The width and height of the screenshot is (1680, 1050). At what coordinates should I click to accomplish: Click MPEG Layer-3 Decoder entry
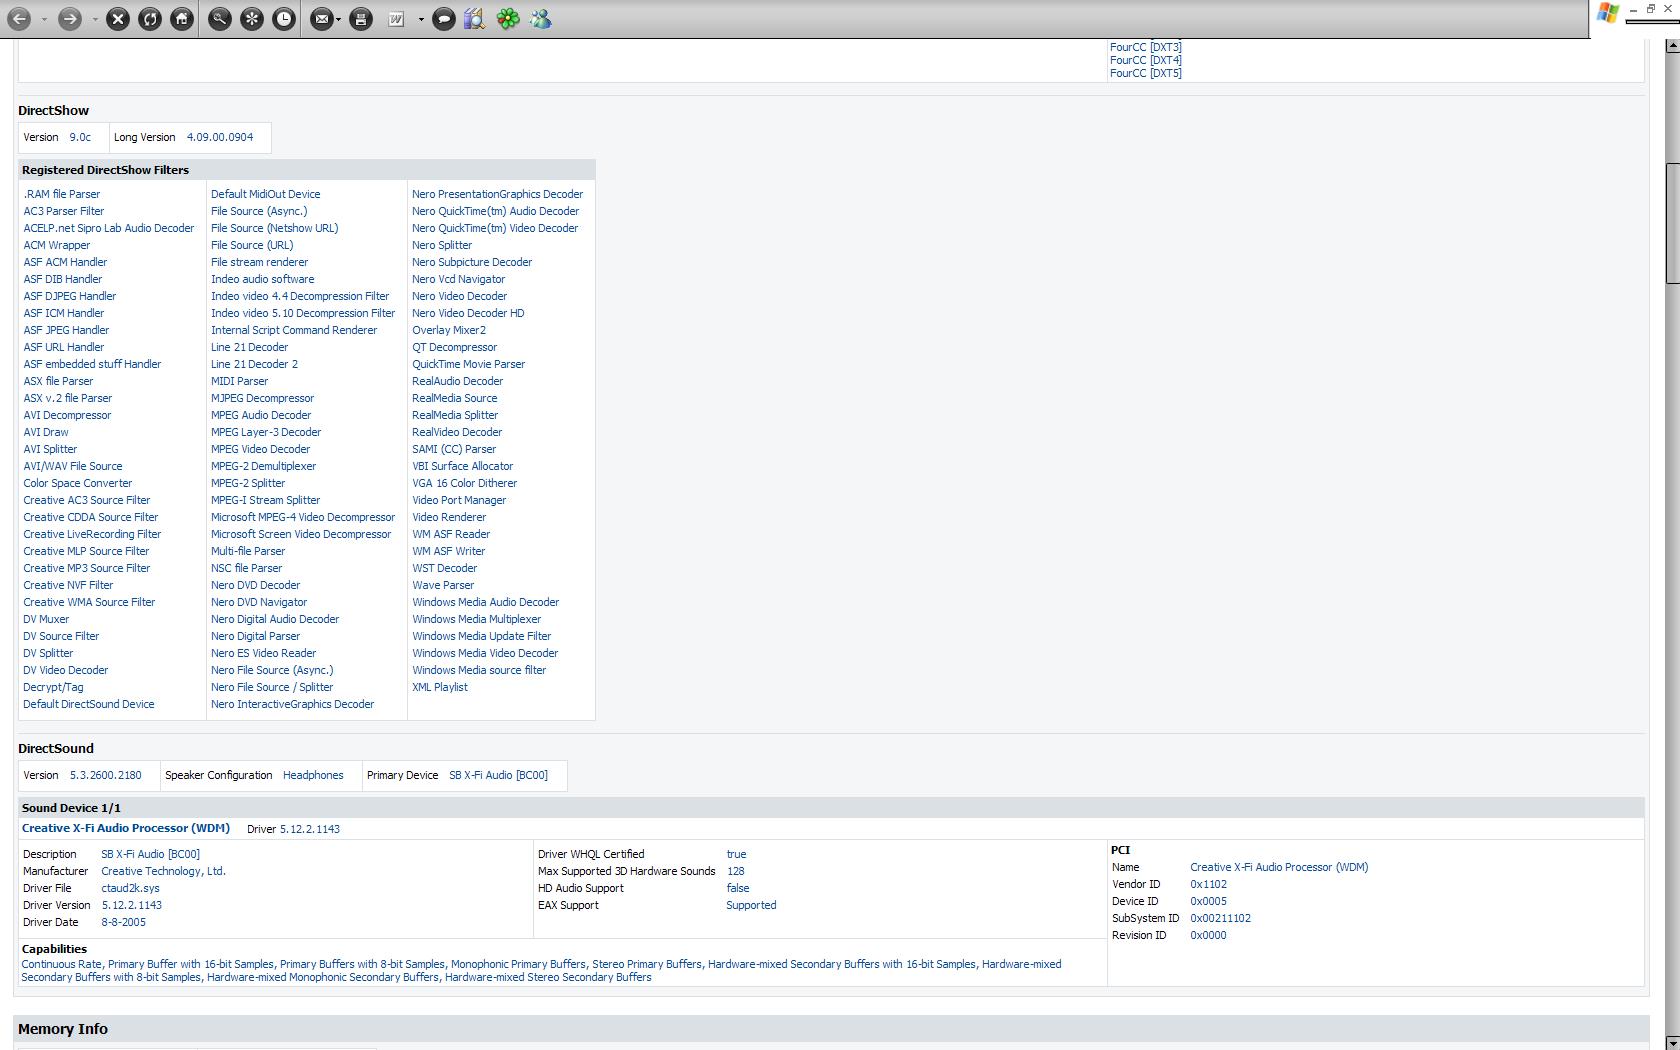pyautogui.click(x=266, y=432)
